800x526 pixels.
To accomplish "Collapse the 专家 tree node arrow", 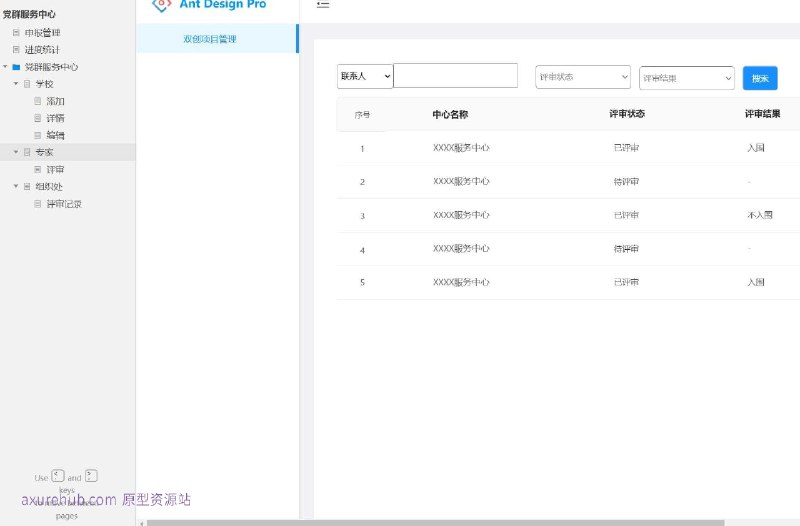I will coord(16,152).
